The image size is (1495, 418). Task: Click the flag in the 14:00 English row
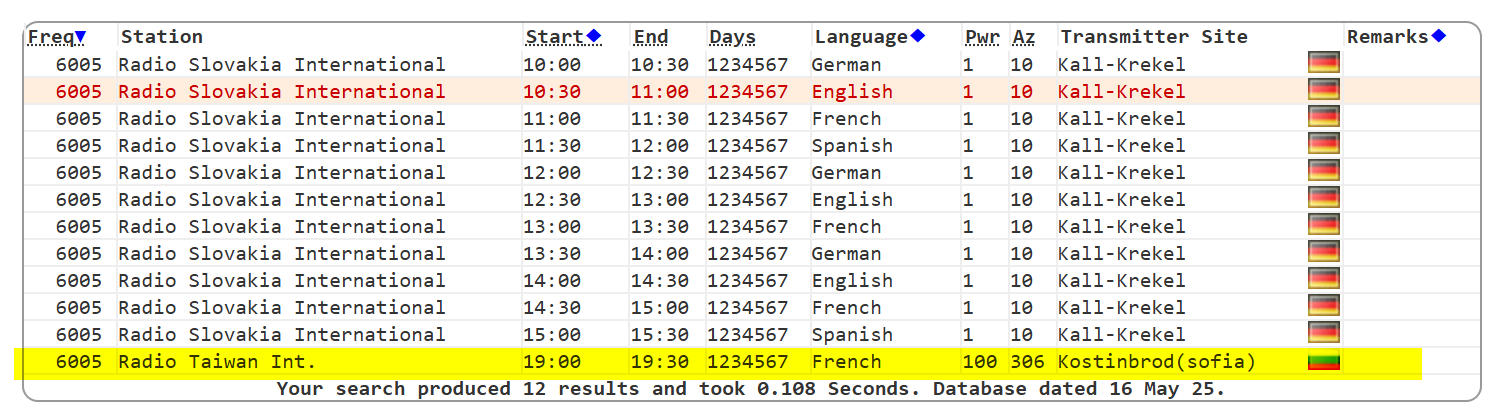[x=1323, y=280]
